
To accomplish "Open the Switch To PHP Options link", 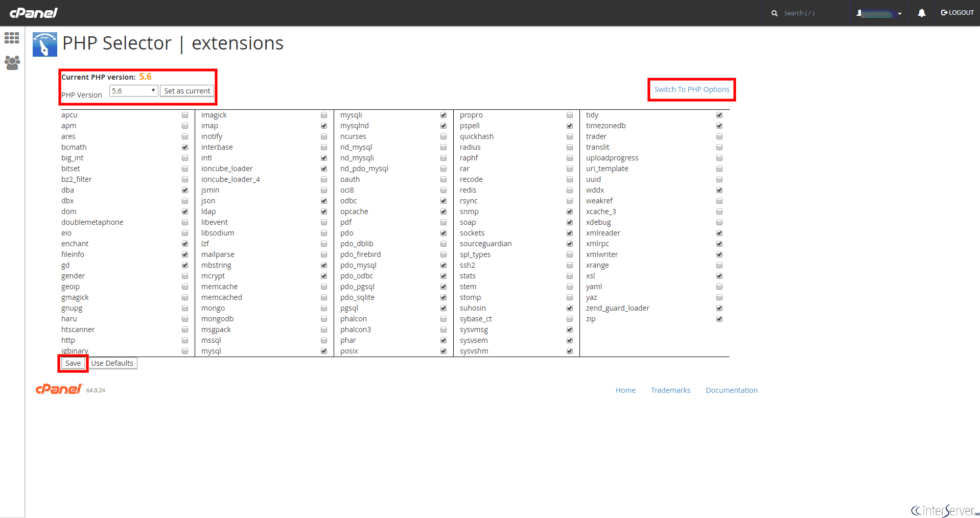I will tap(692, 90).
